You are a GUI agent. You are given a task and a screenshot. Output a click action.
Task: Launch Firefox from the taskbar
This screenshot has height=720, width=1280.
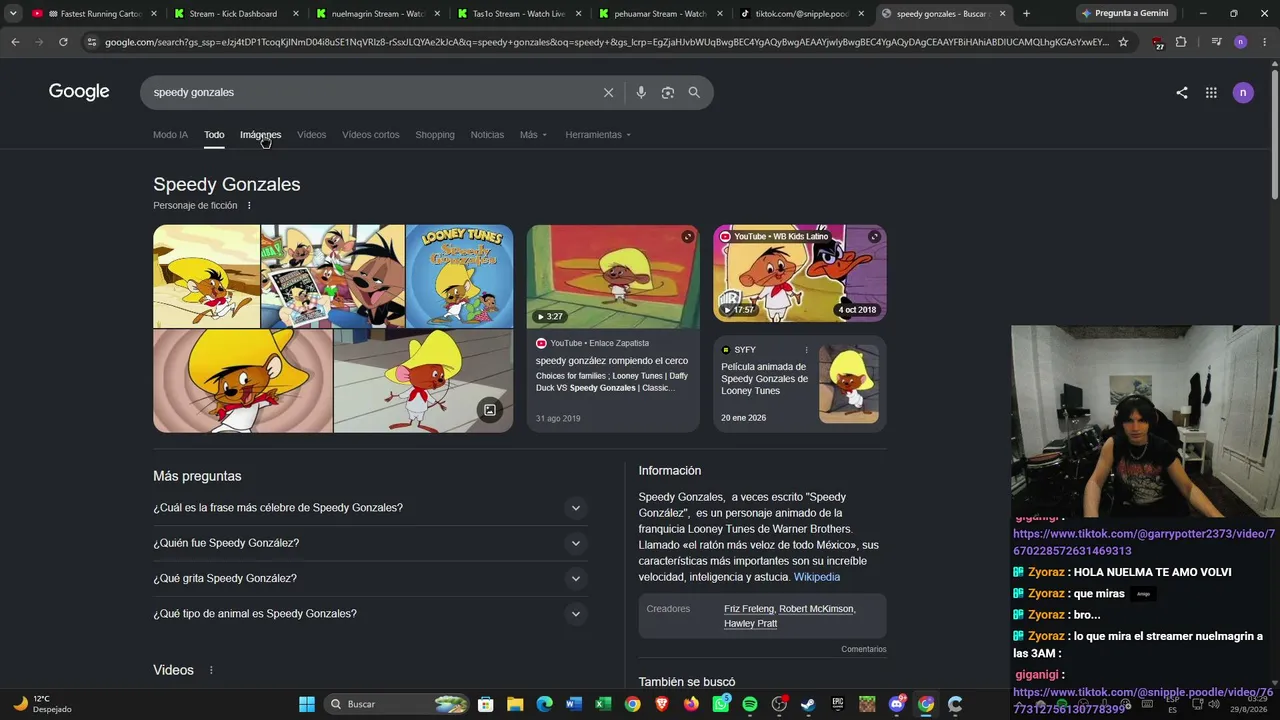pyautogui.click(x=691, y=704)
